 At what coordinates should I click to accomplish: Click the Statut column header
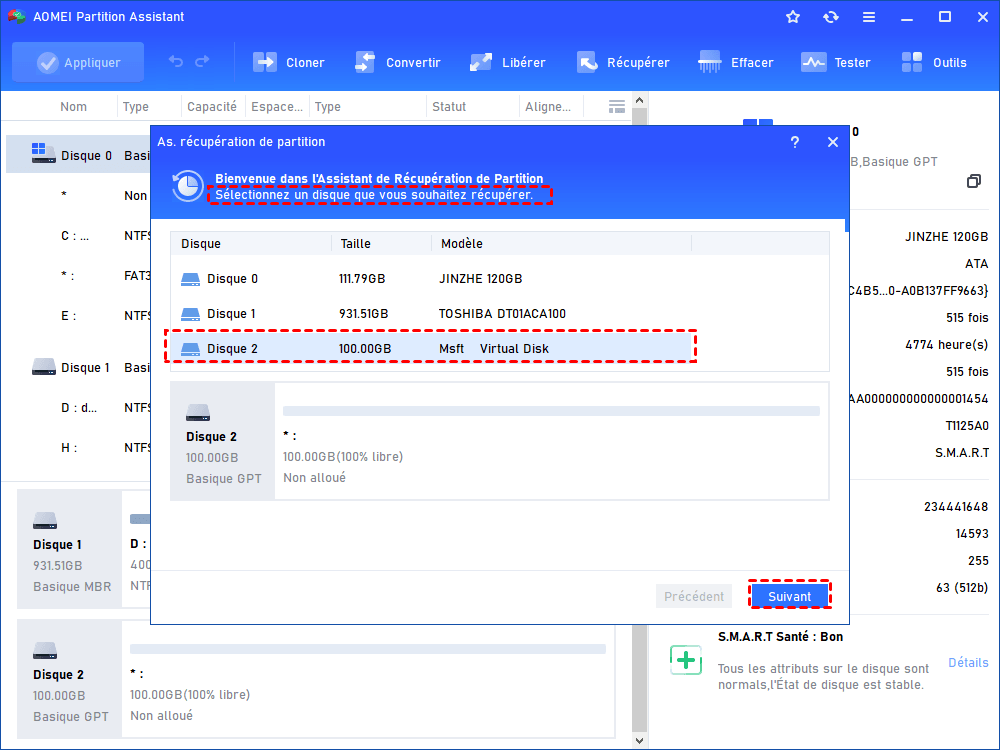click(x=449, y=107)
